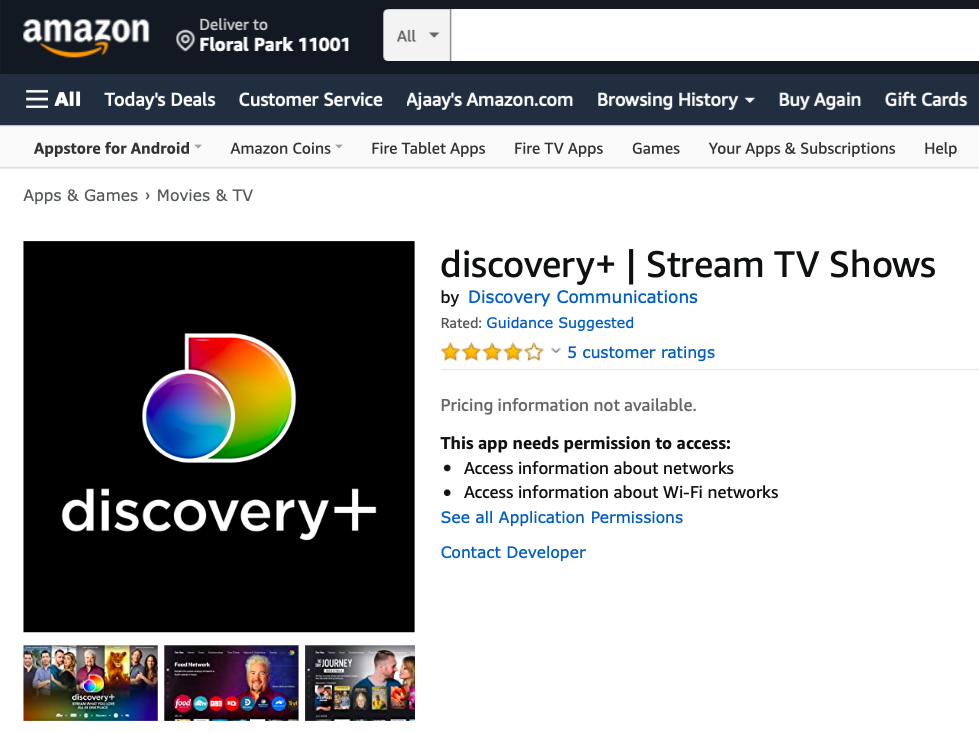The width and height of the screenshot is (979, 732).
Task: Navigate to Movies & TV breadcrumb
Action: tap(204, 195)
